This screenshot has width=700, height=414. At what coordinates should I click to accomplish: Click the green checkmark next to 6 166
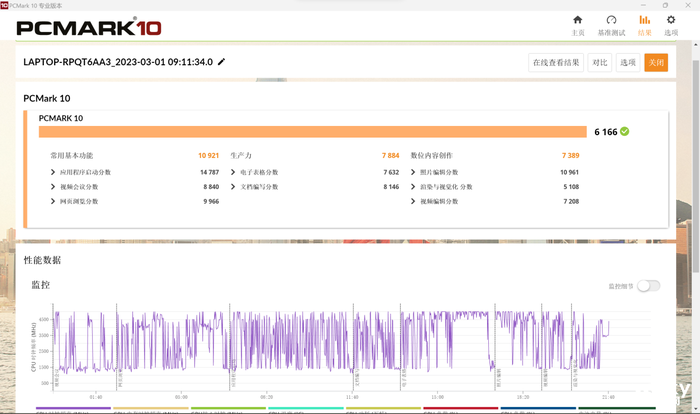tap(625, 131)
